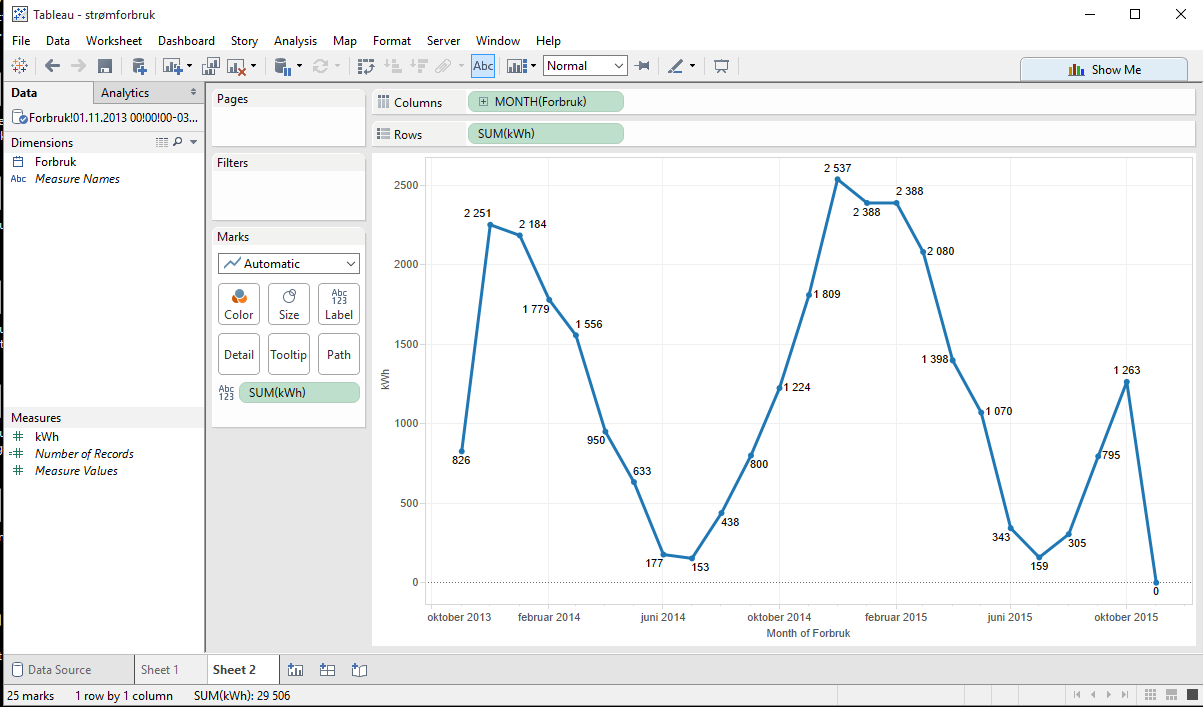Click the SUM(kWh) pill on Rows shelf
Screen dimensions: 1203x707
tap(545, 134)
